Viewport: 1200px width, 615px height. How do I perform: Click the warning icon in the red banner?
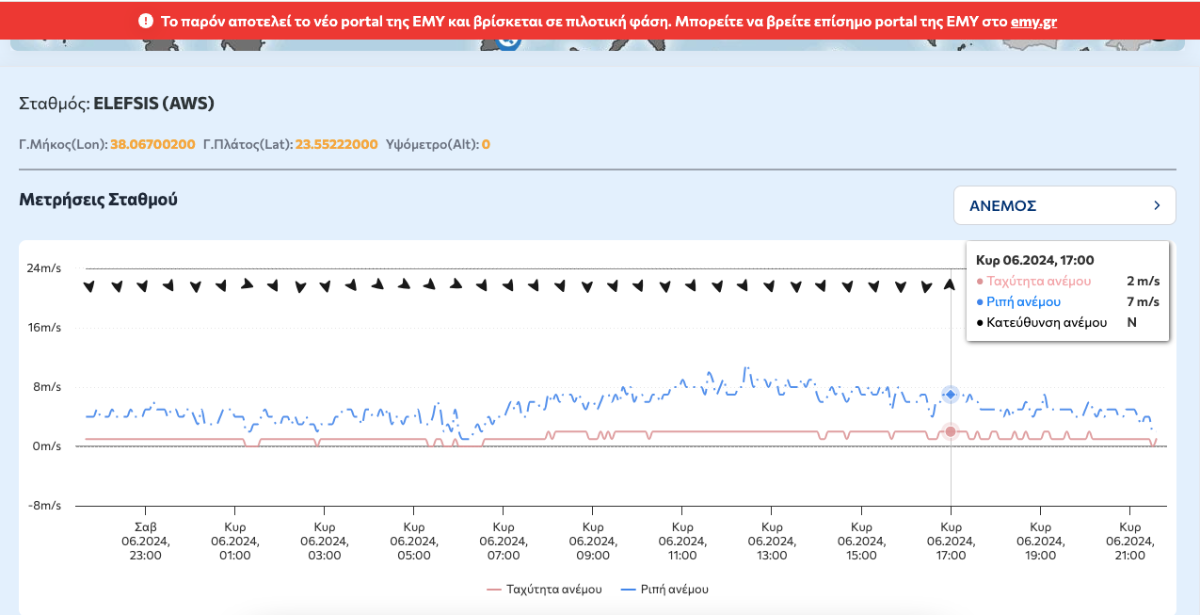click(146, 20)
